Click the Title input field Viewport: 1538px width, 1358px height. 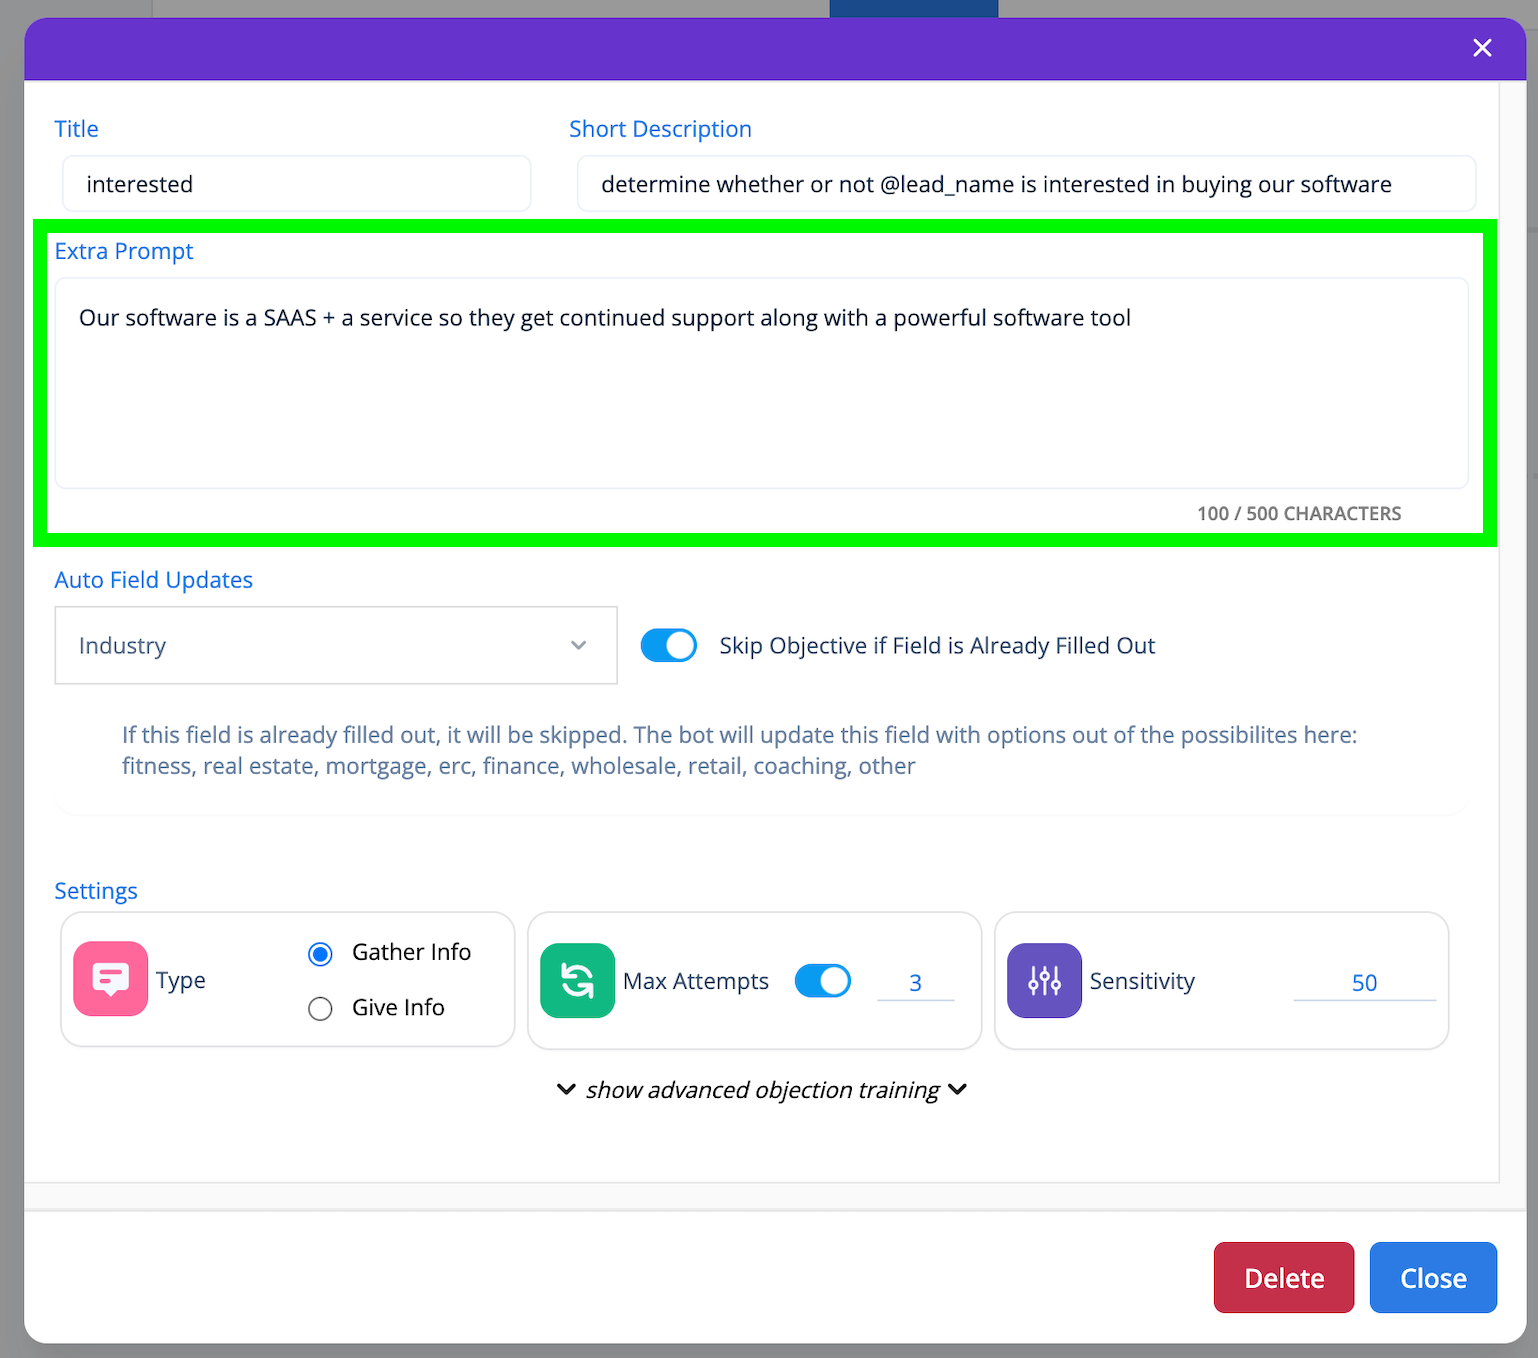tap(297, 183)
